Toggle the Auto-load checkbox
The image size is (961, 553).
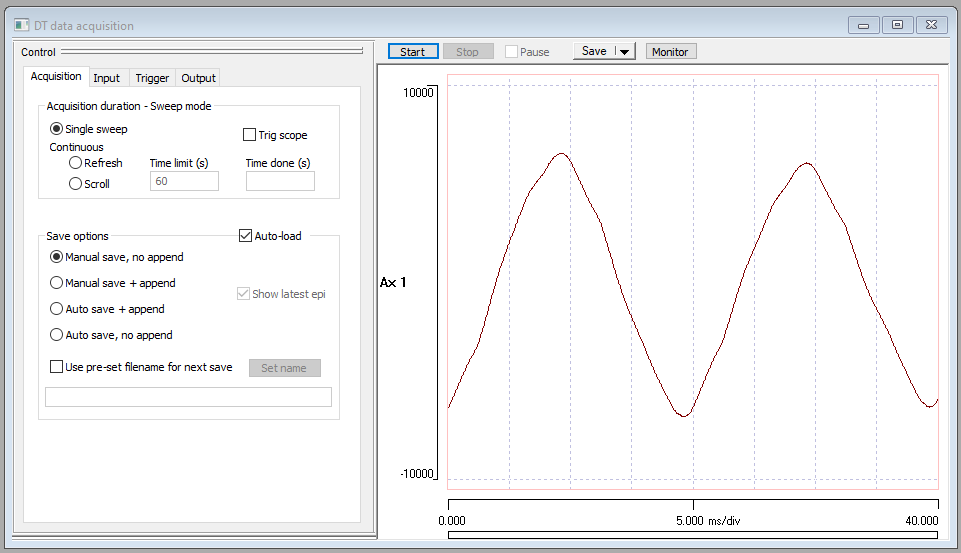(246, 236)
